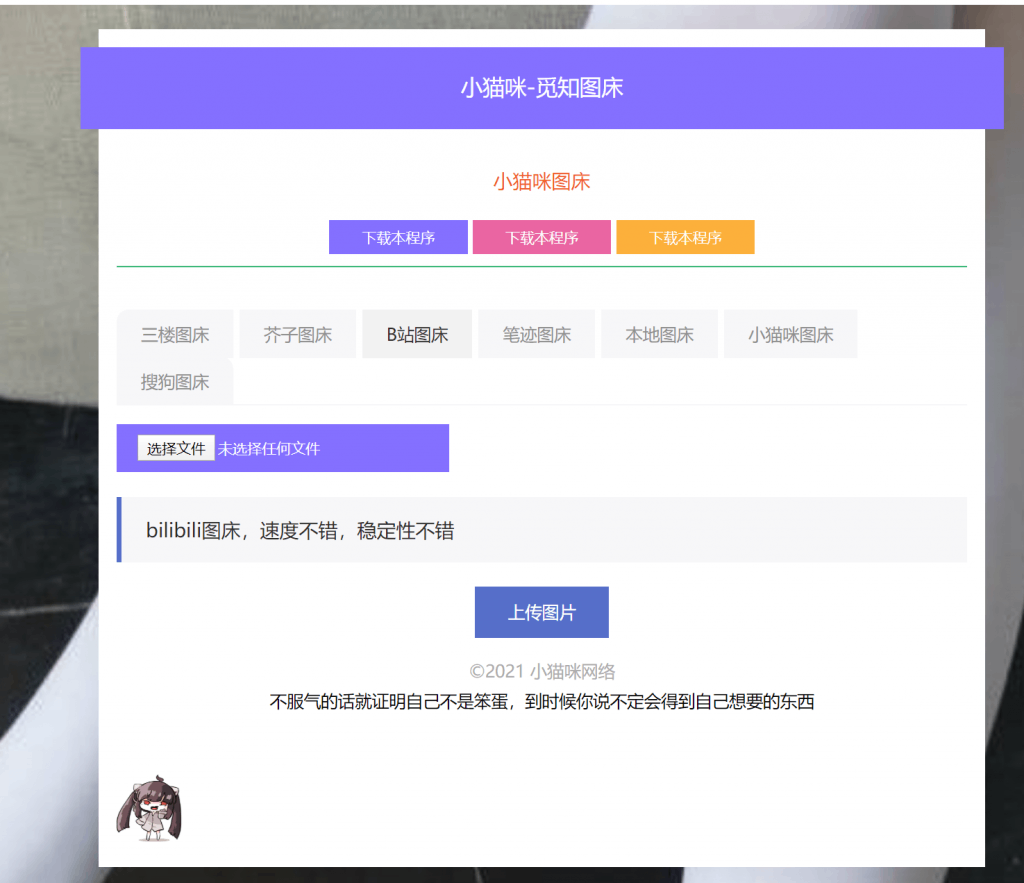Click the 小猫咪-觅知图床 purple header banner
Image resolution: width=1024 pixels, height=883 pixels.
[541, 88]
